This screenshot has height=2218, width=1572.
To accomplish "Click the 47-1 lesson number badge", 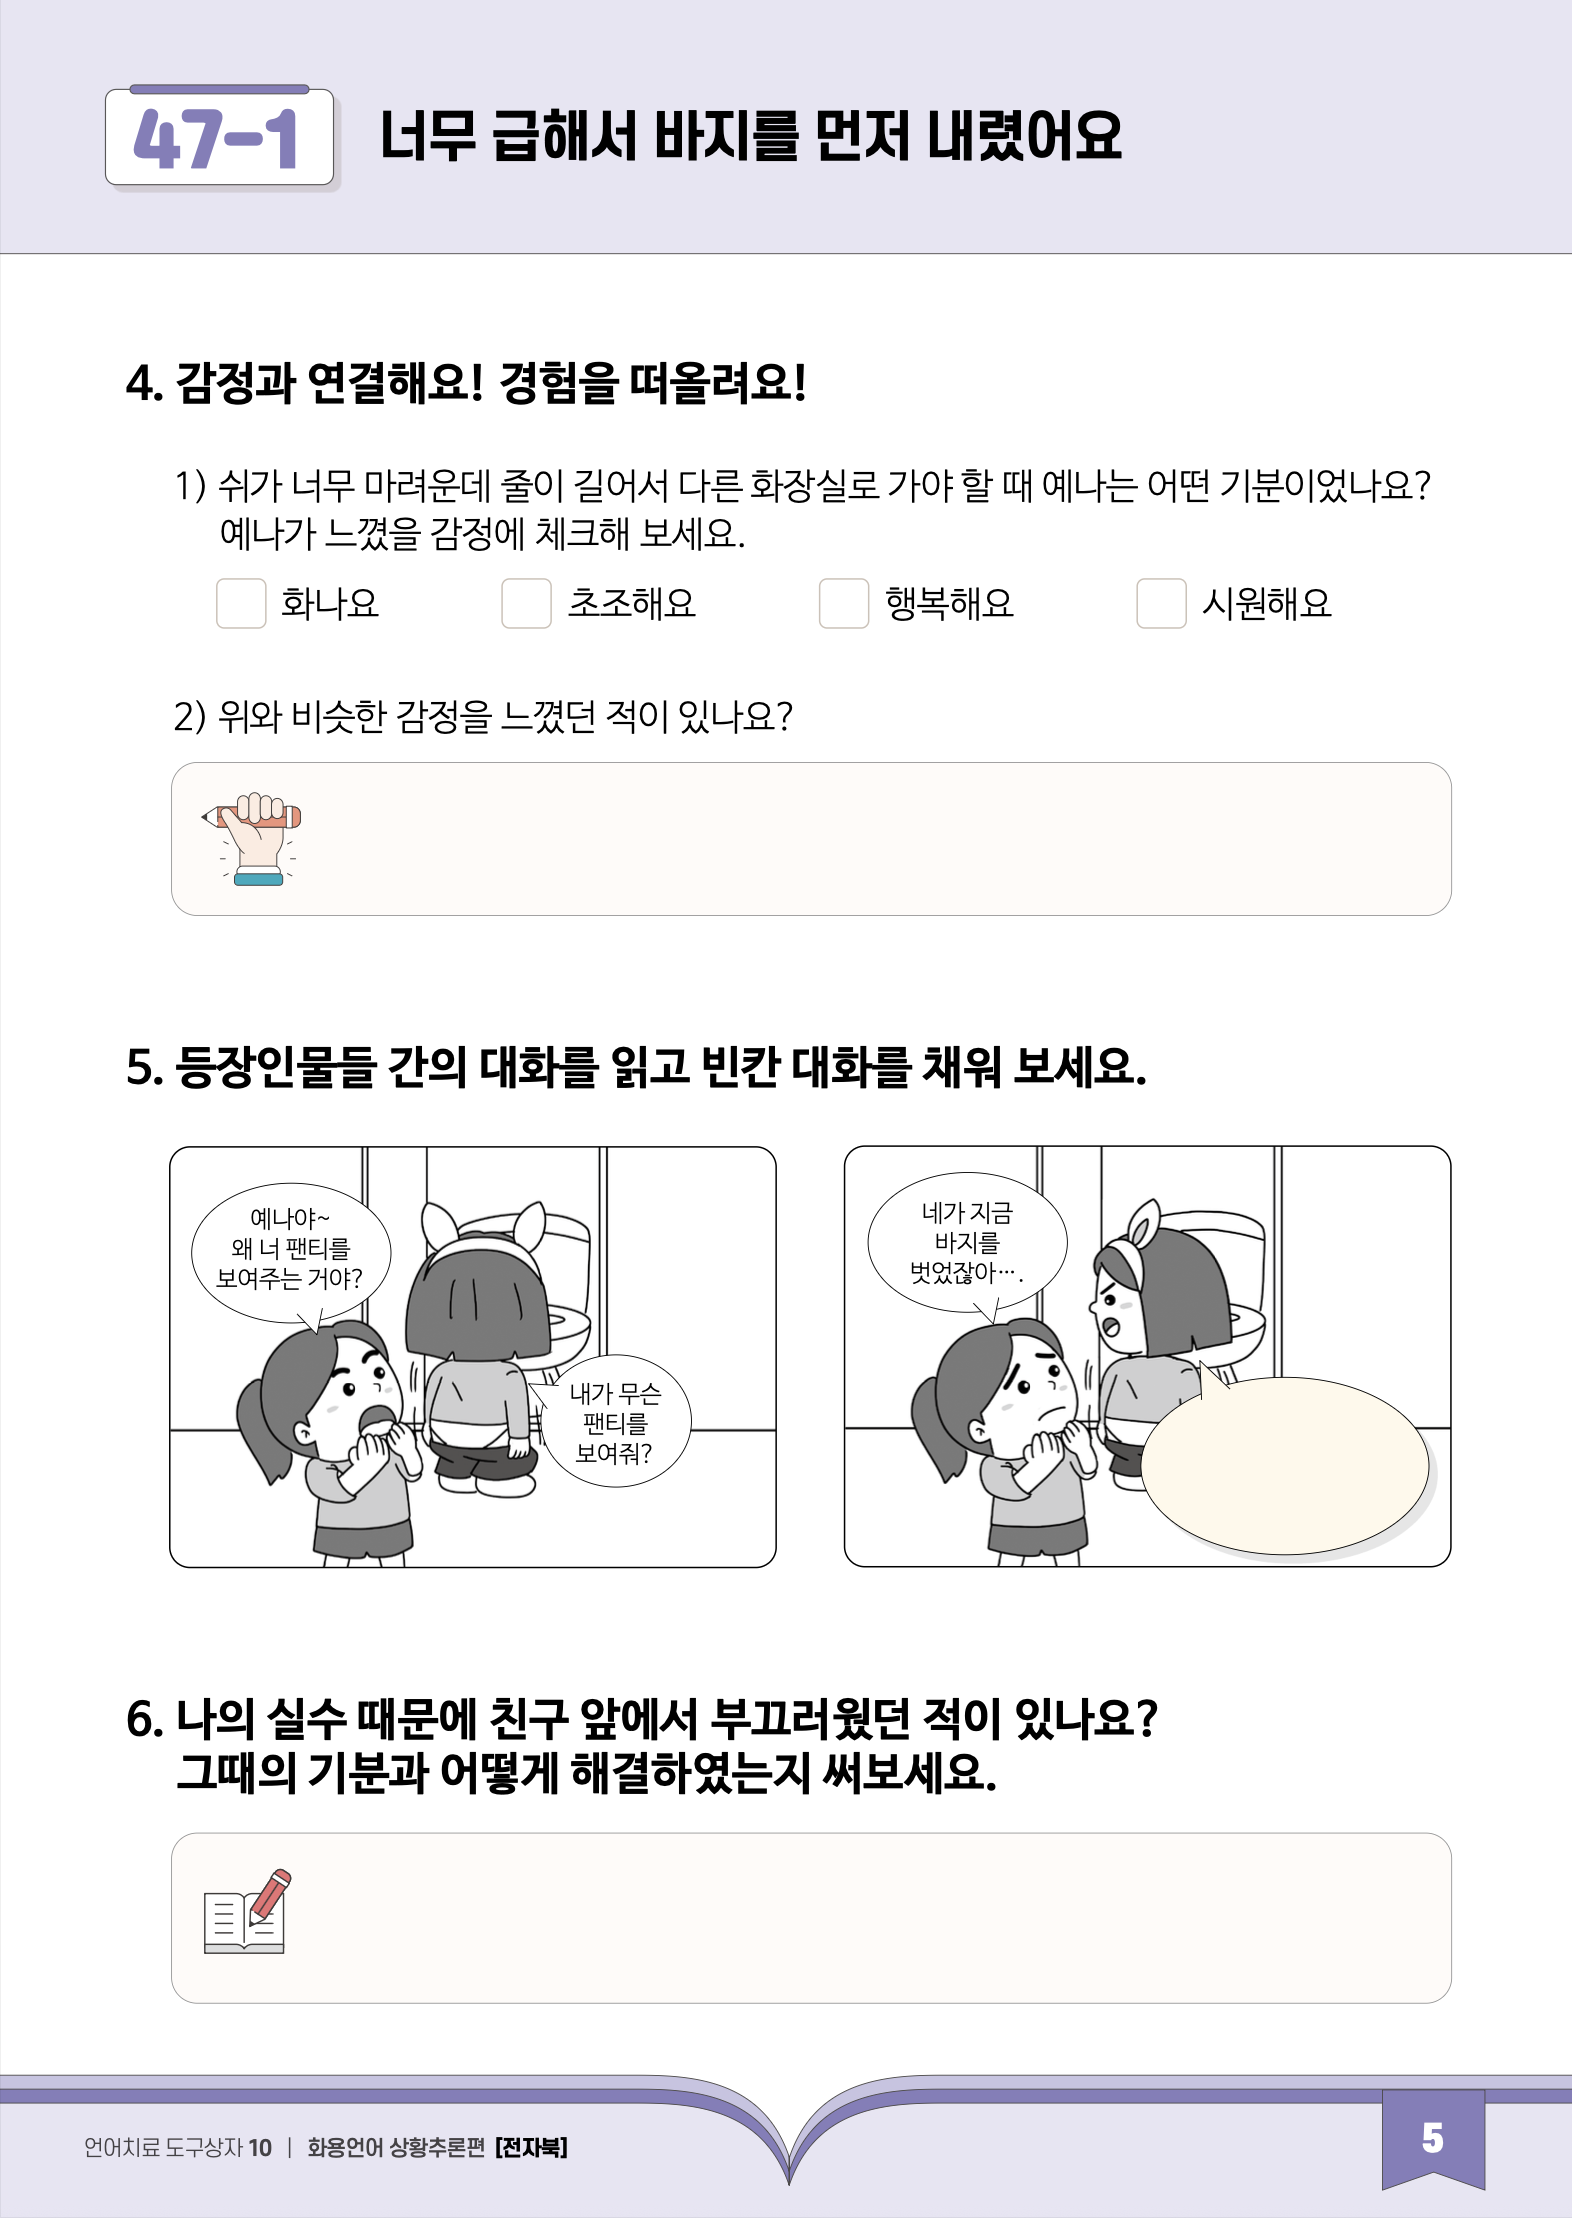I will (219, 138).
